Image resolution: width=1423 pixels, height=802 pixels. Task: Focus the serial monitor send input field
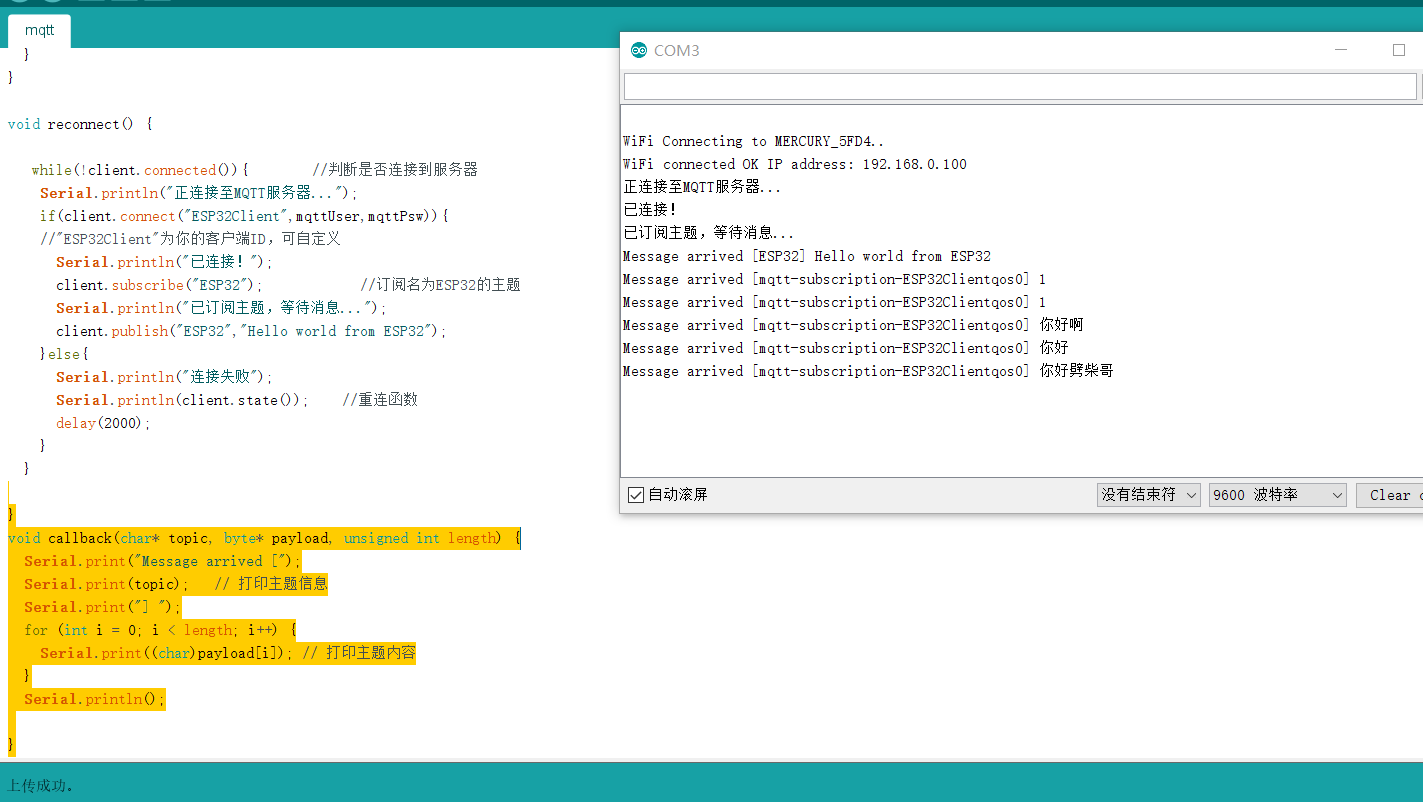1020,86
